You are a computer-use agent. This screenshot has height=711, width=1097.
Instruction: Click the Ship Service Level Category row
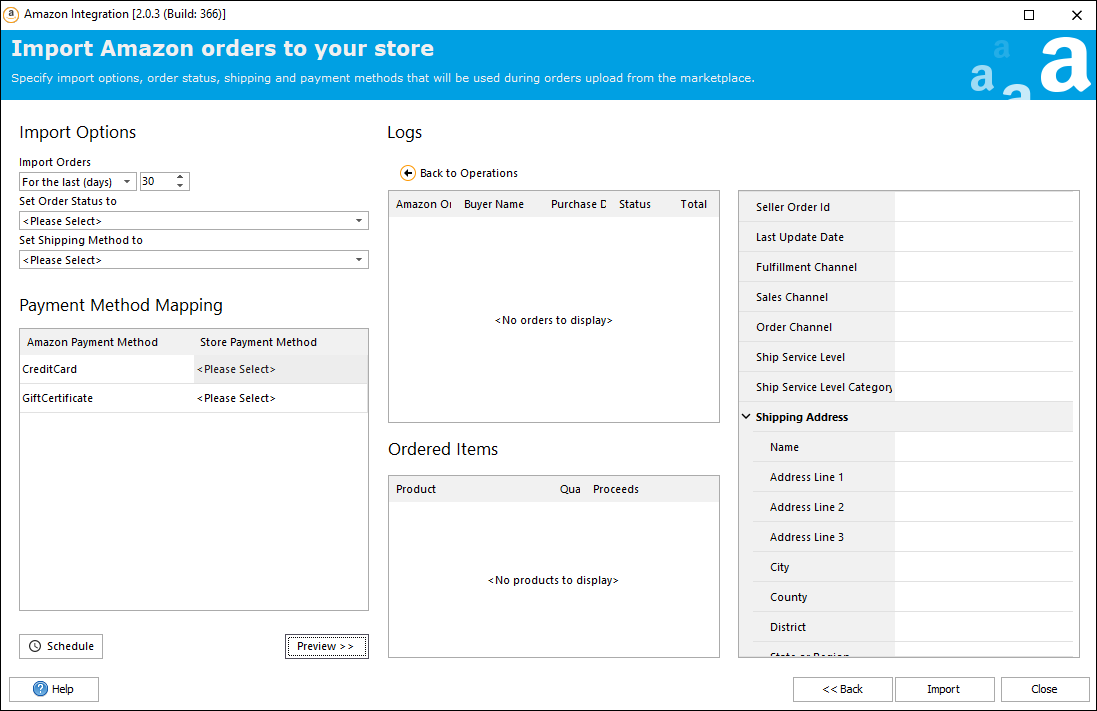[906, 387]
